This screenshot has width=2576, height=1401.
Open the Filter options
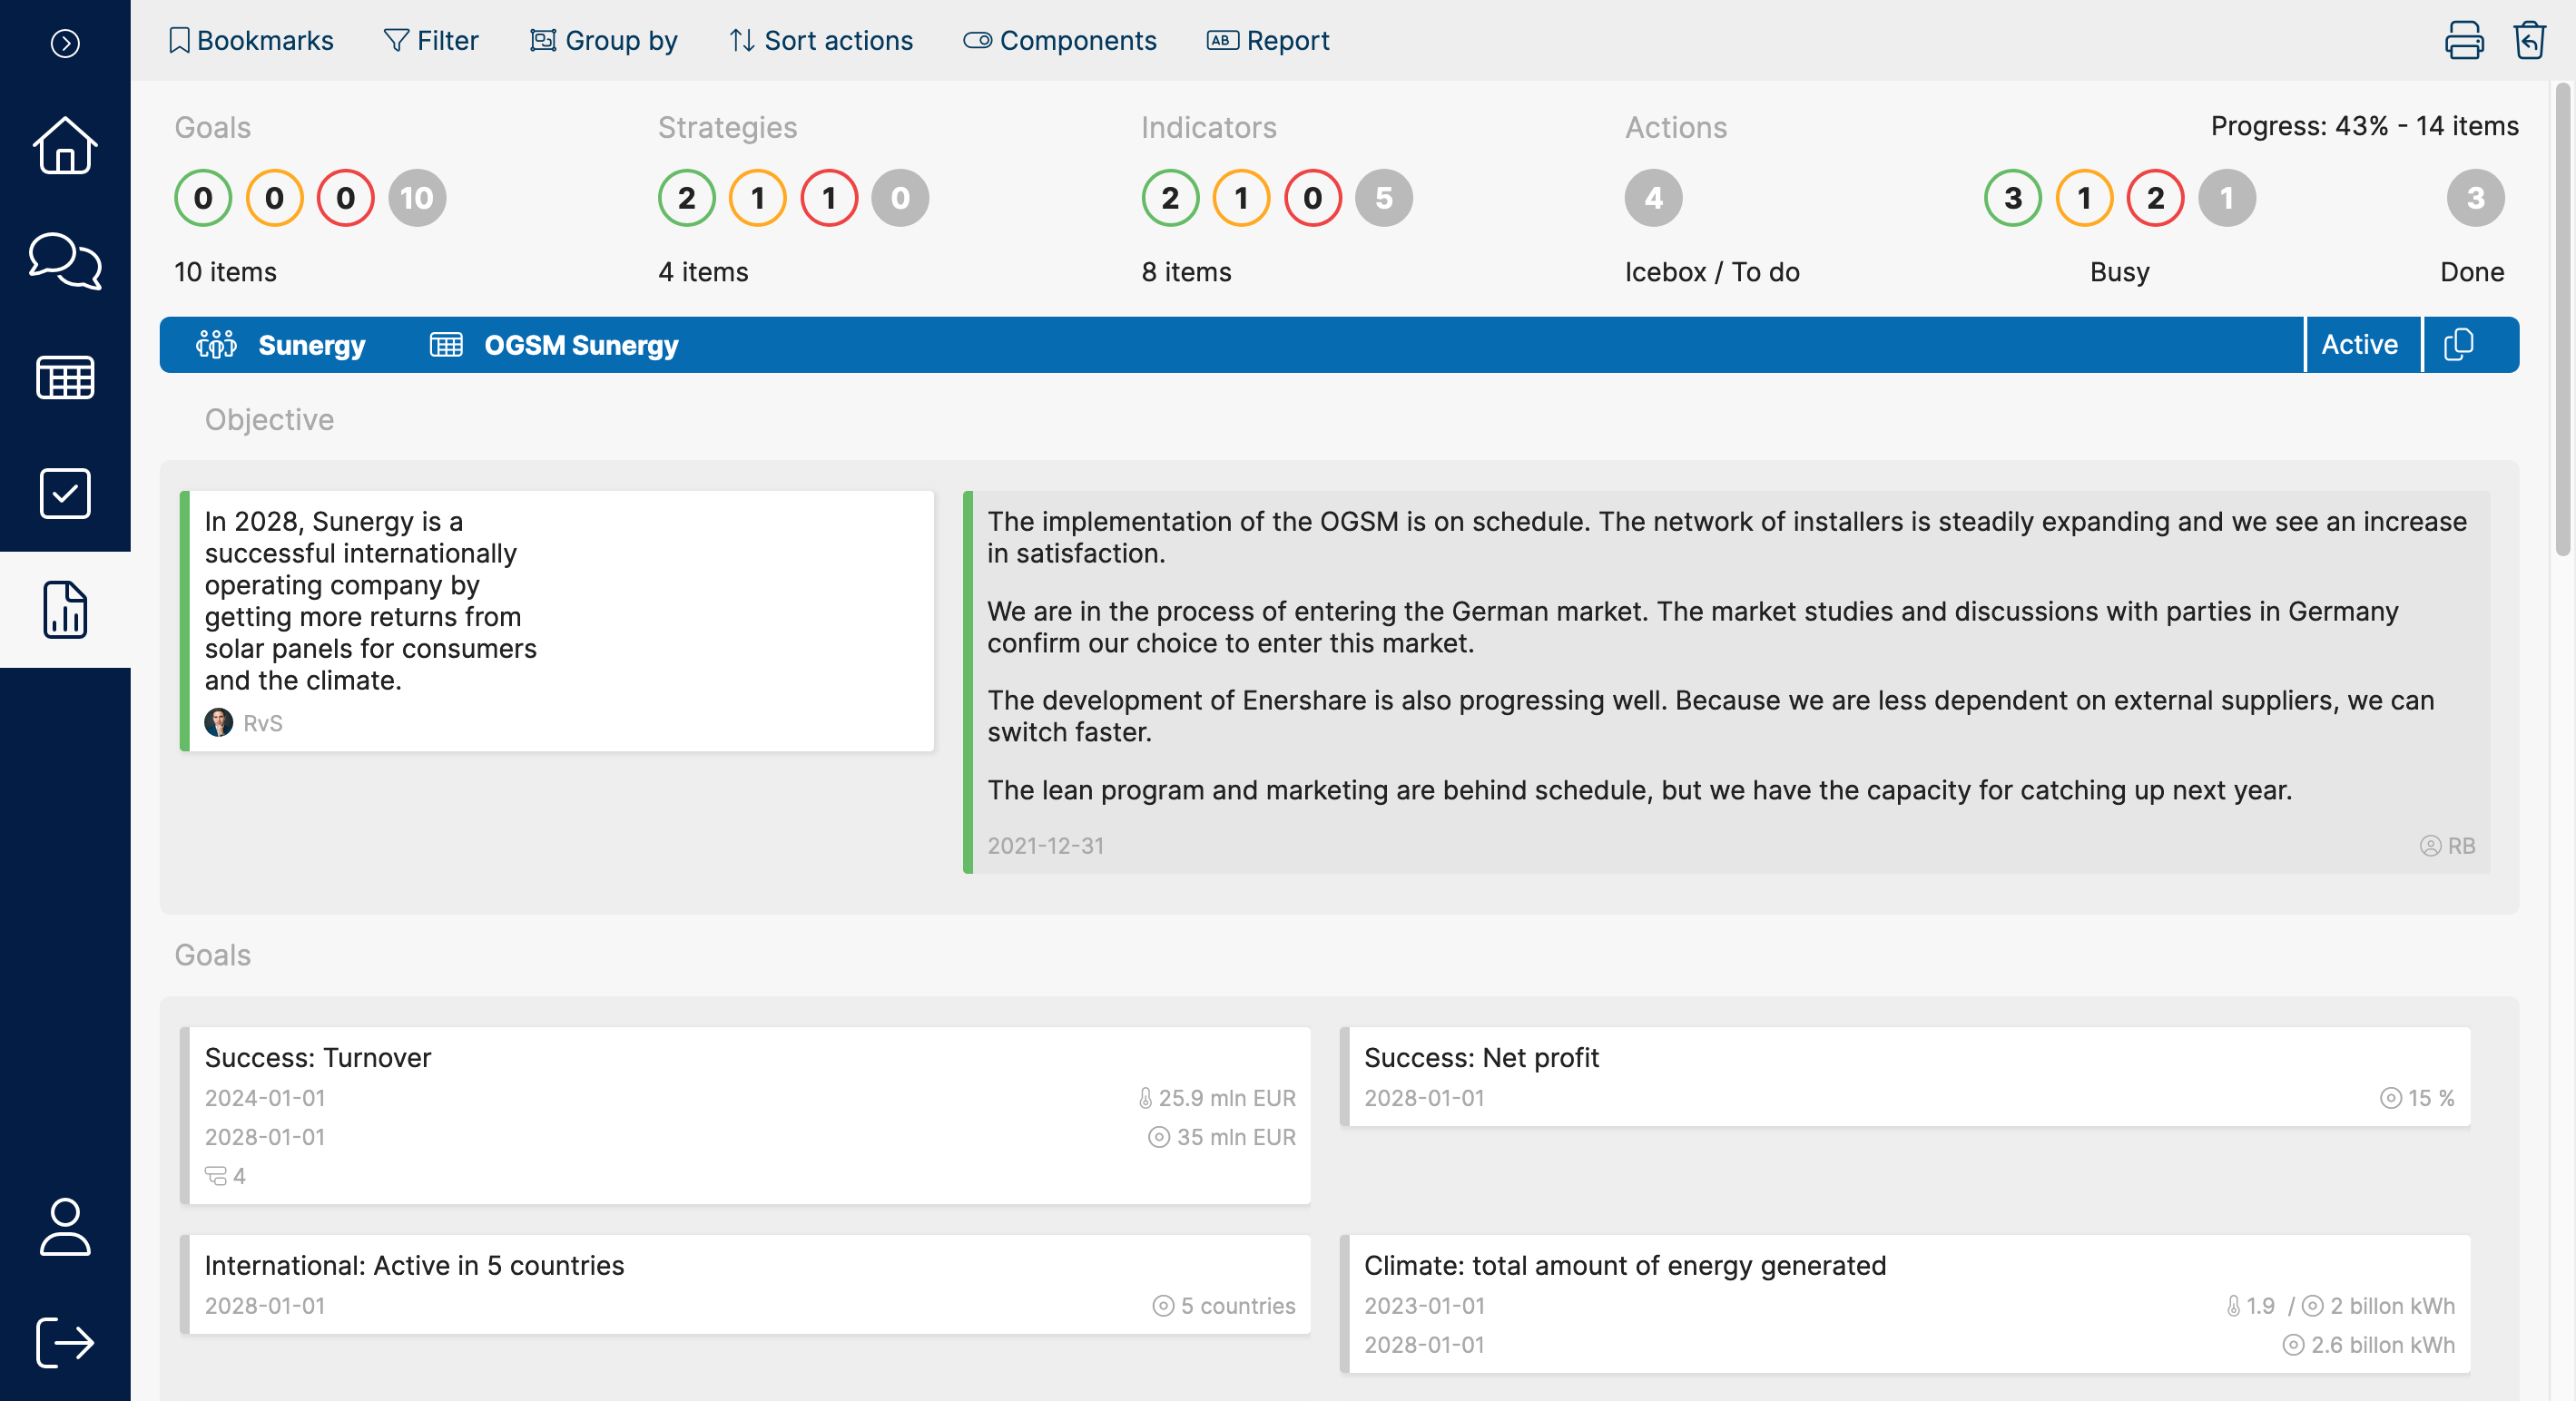pyautogui.click(x=431, y=41)
